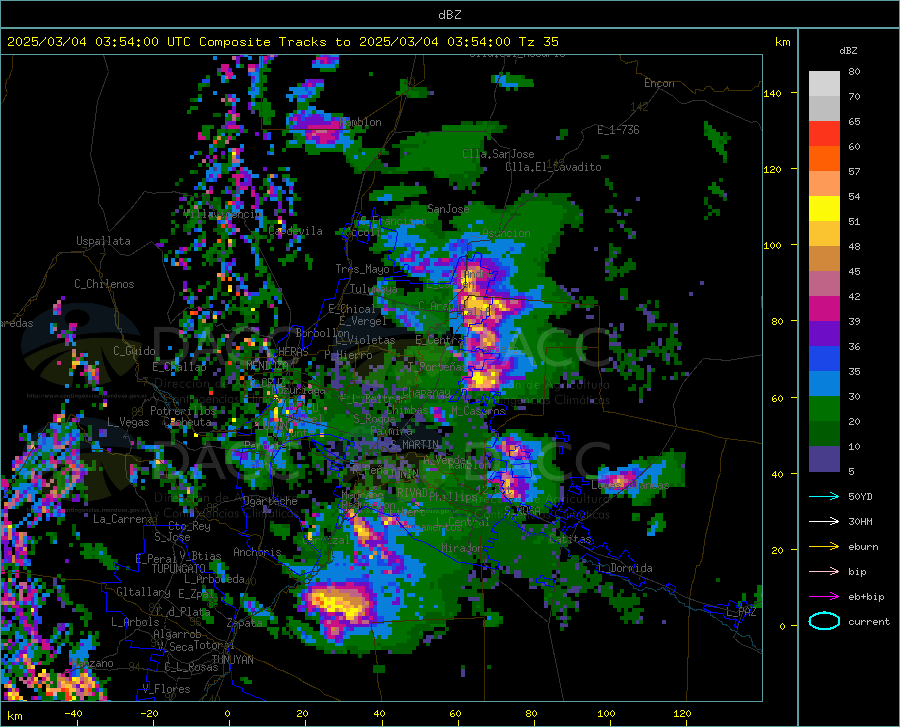Image resolution: width=900 pixels, height=727 pixels.
Task: Click the 60 km horizontal axis tick
Action: point(455,714)
